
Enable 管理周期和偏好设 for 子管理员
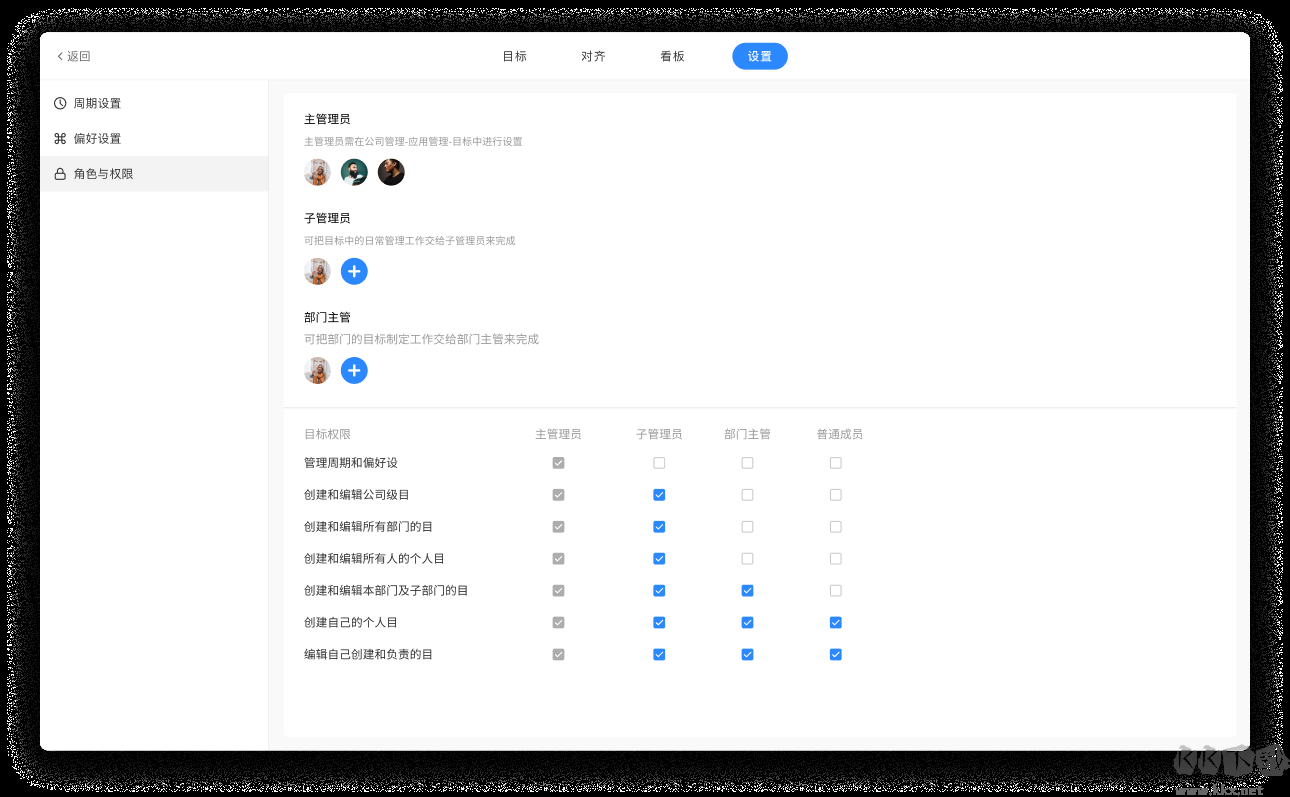tap(659, 463)
